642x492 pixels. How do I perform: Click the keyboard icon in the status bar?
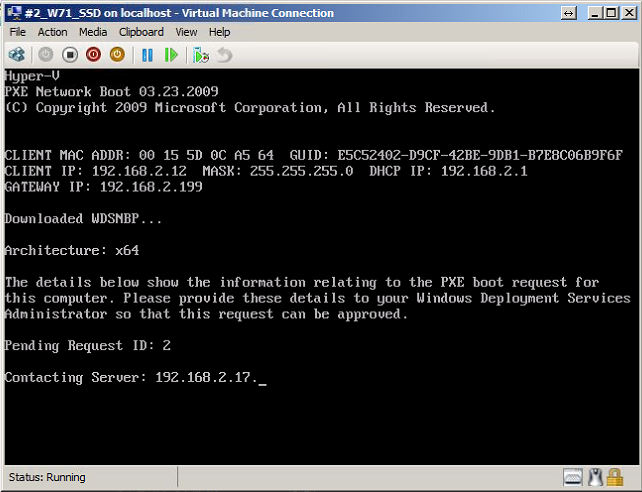point(572,477)
